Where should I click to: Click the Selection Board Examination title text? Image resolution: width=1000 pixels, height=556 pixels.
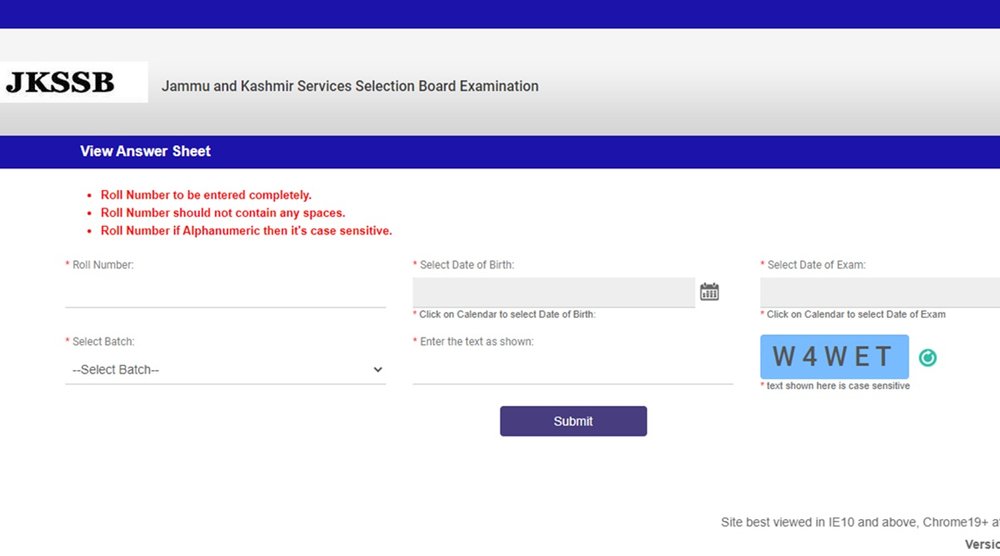(350, 86)
